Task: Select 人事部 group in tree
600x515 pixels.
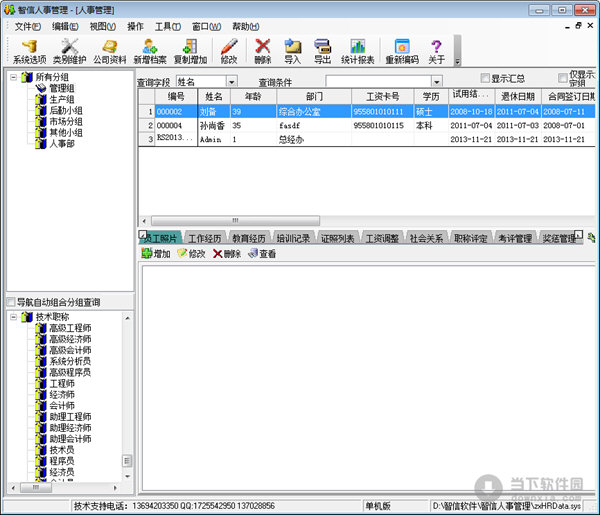Action: click(x=61, y=143)
